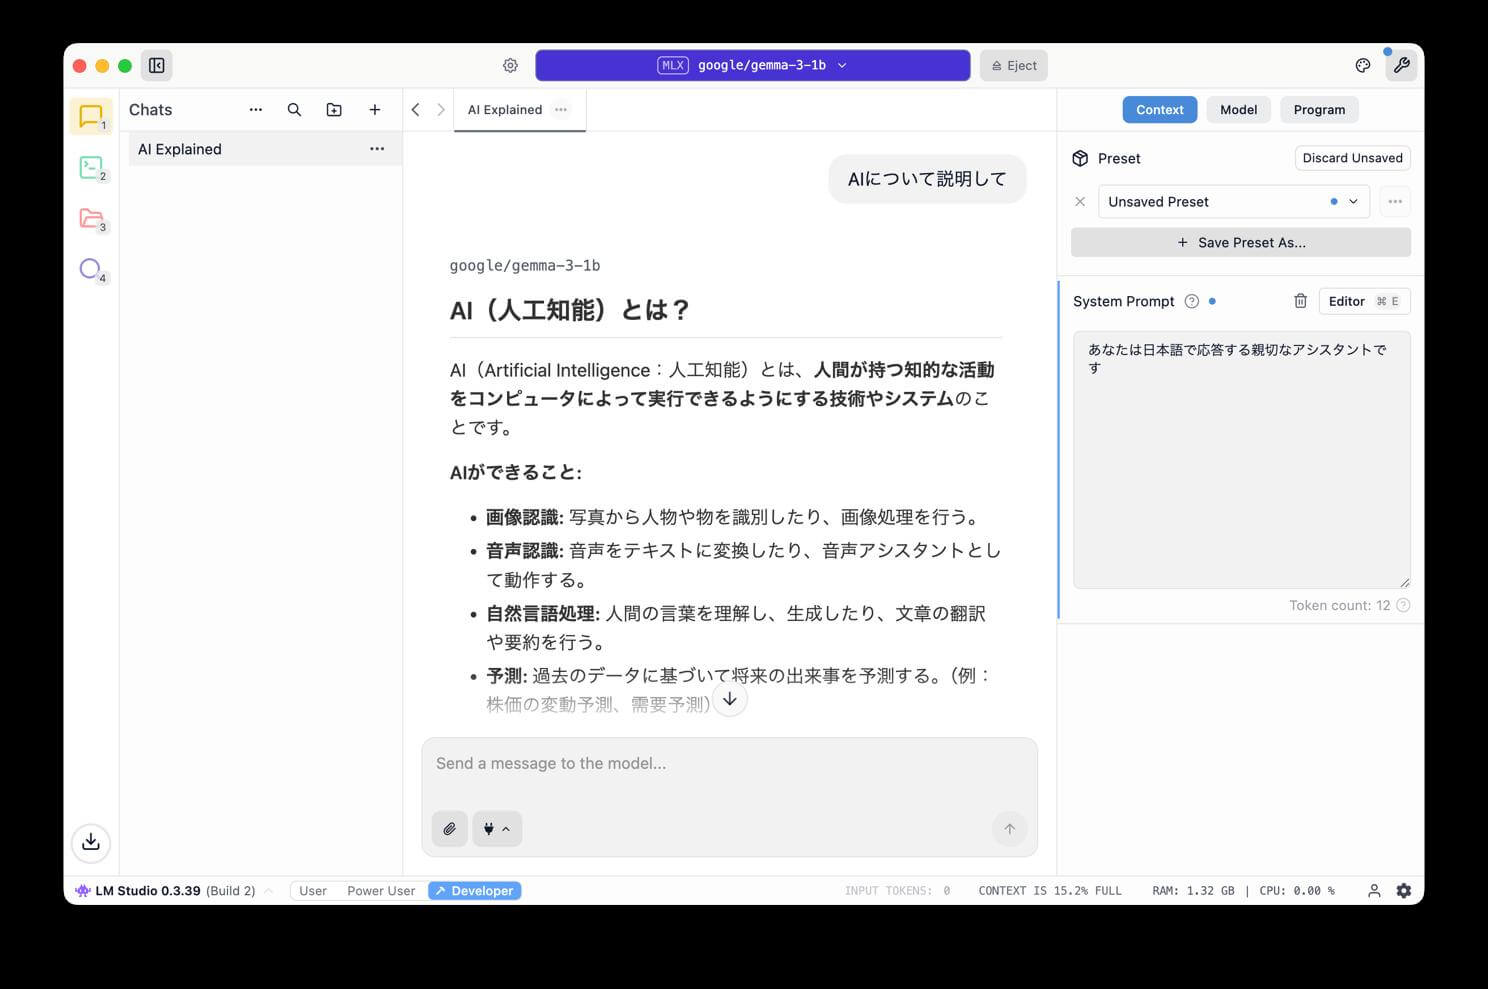Click the message input field

point(728,765)
